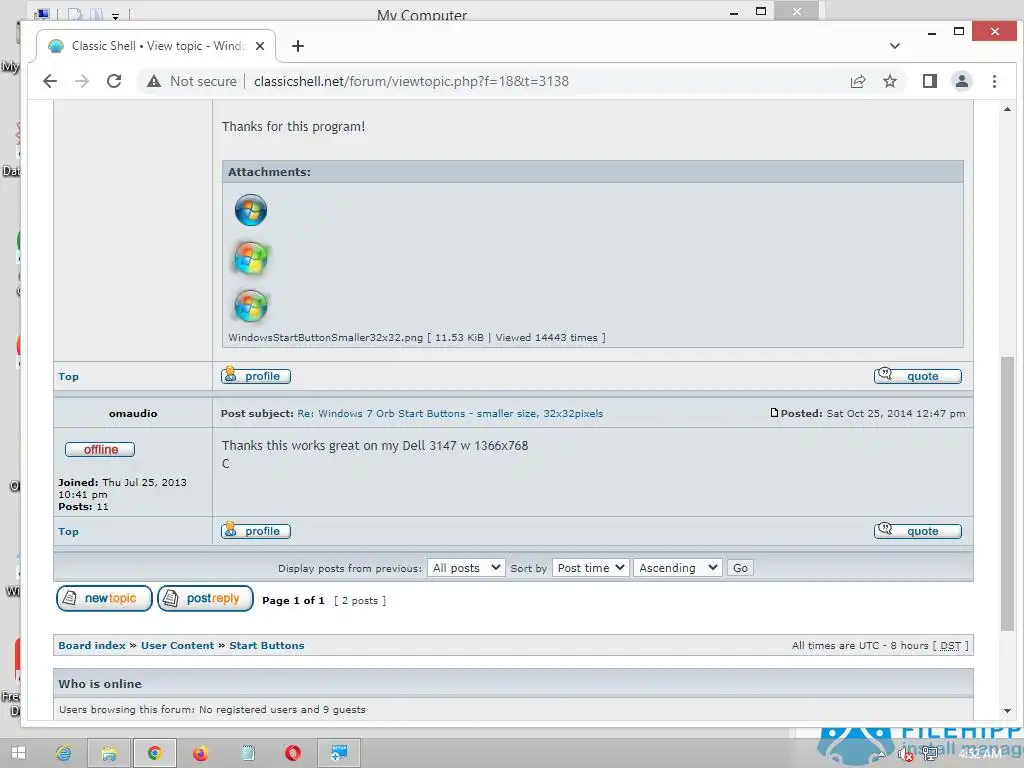Open the Ascending order dropdown
1024x768 pixels.
point(677,568)
